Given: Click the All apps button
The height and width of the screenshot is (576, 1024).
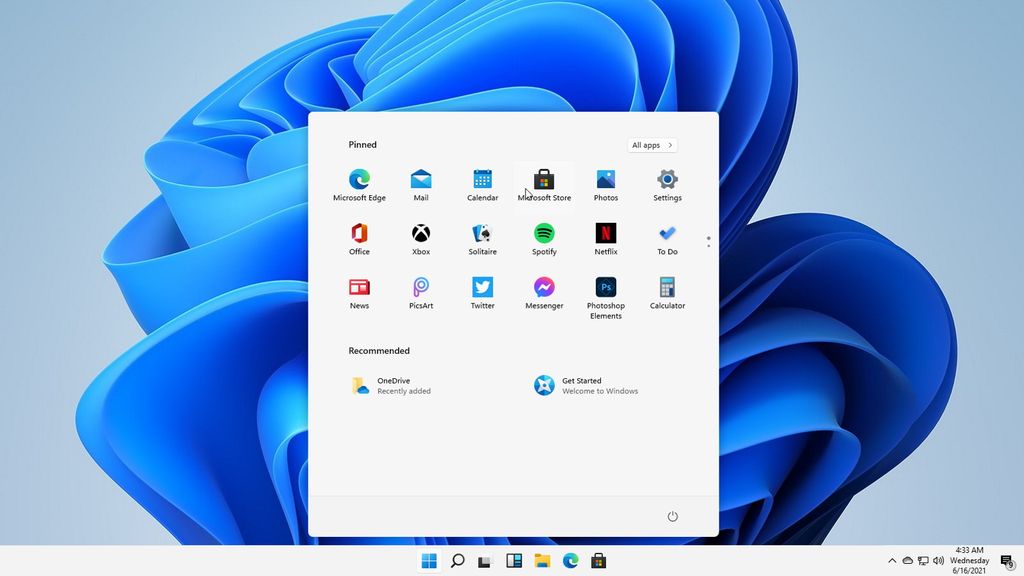Looking at the screenshot, I should tap(651, 145).
